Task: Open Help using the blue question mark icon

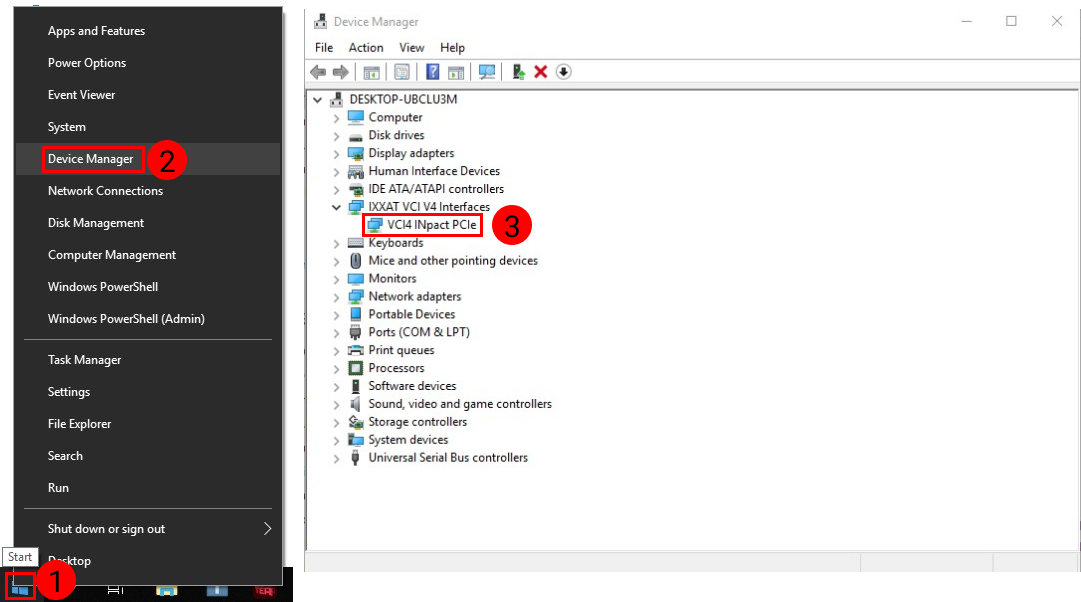Action: point(433,71)
